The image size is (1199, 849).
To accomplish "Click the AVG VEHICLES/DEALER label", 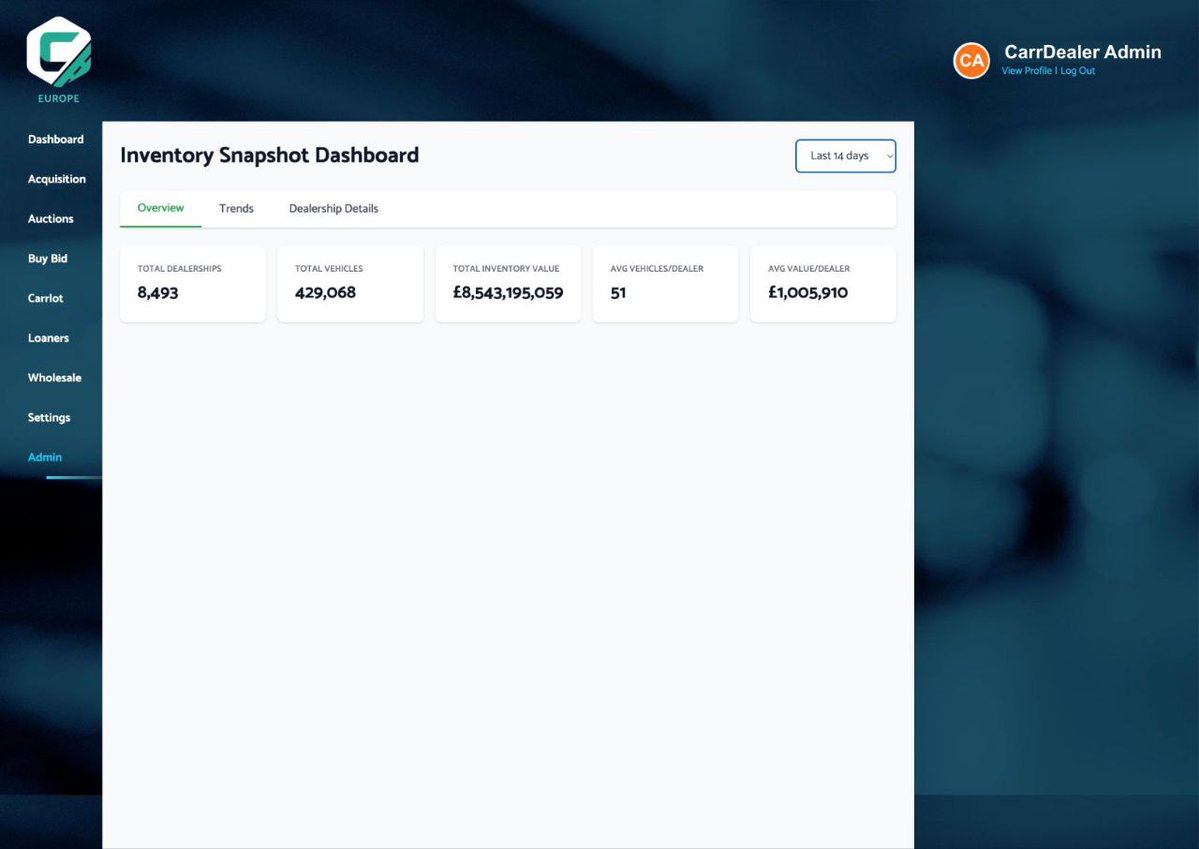I will [x=657, y=268].
